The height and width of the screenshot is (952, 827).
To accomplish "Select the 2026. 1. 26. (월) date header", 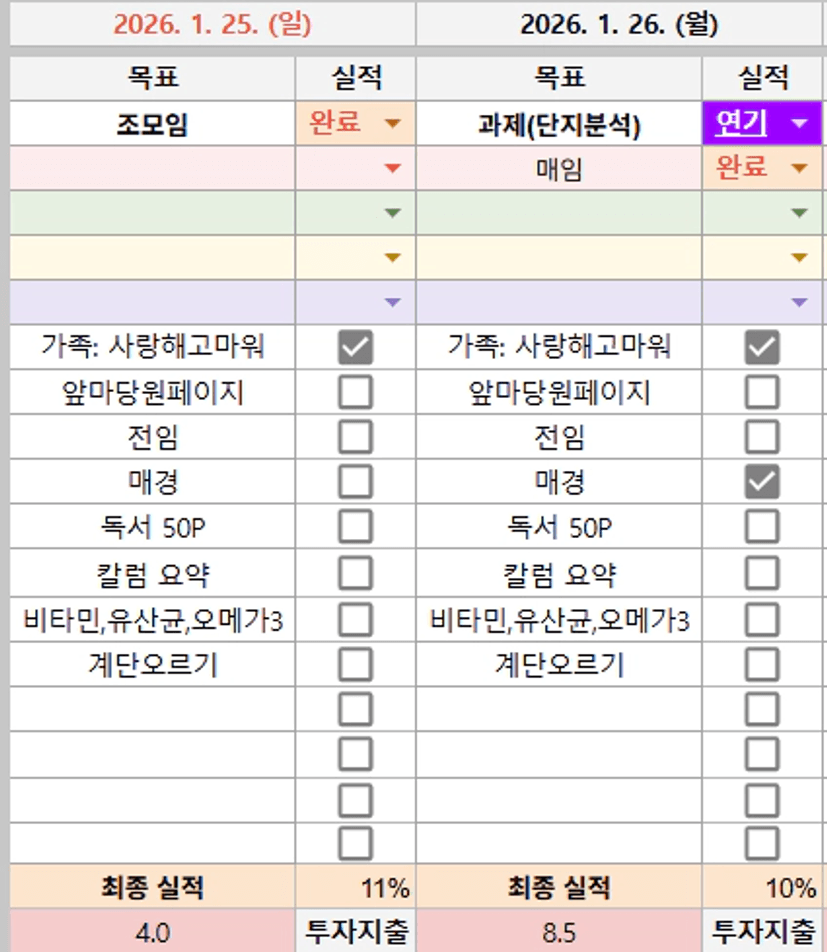I will [619, 24].
